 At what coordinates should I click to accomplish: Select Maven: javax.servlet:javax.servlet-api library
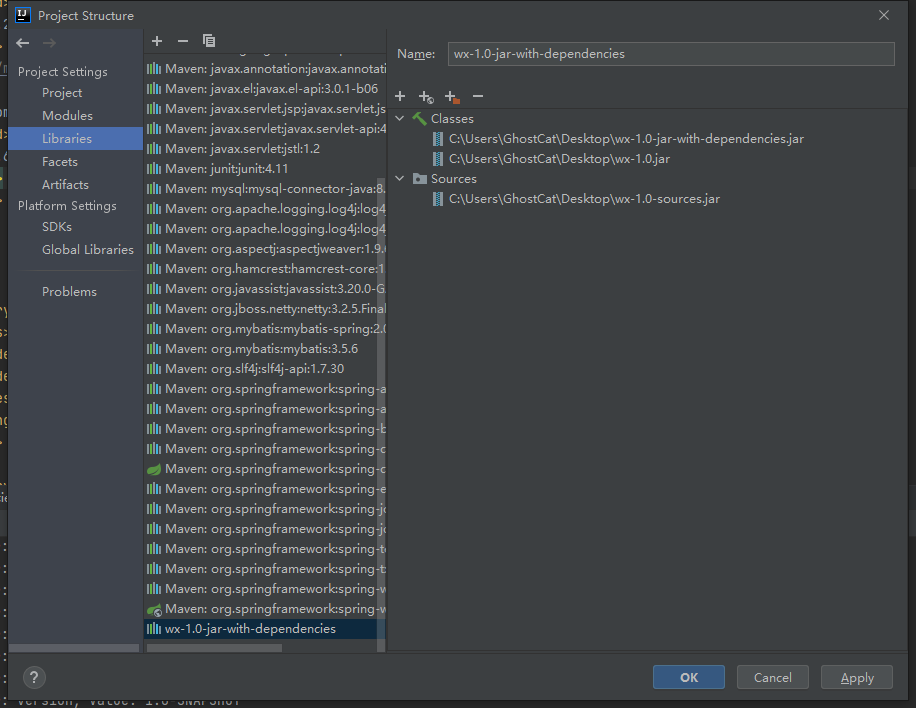click(x=265, y=129)
